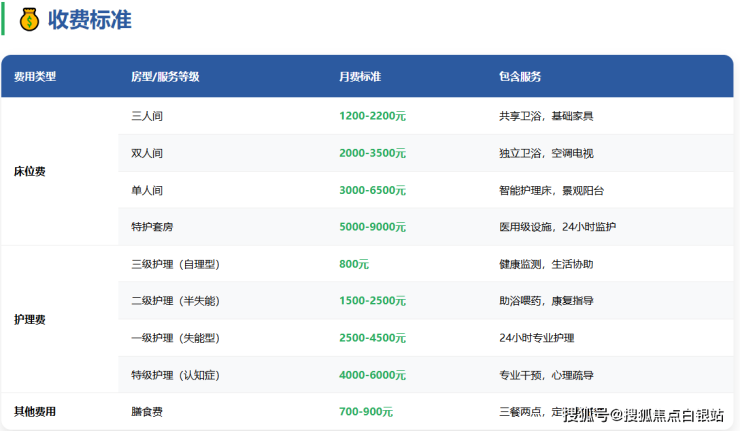Click the 700-900元 meal fee price
This screenshot has width=740, height=431.
click(x=366, y=411)
